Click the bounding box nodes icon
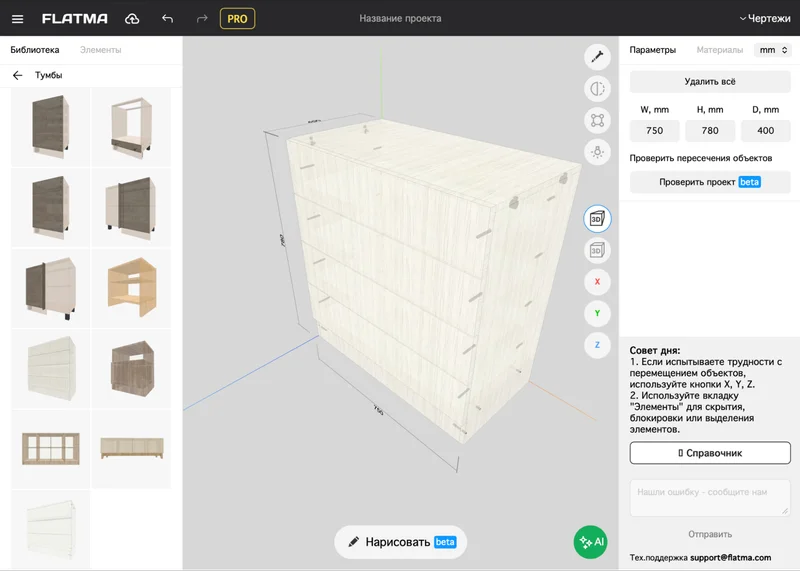Viewport: 800px width, 571px height. pos(597,120)
